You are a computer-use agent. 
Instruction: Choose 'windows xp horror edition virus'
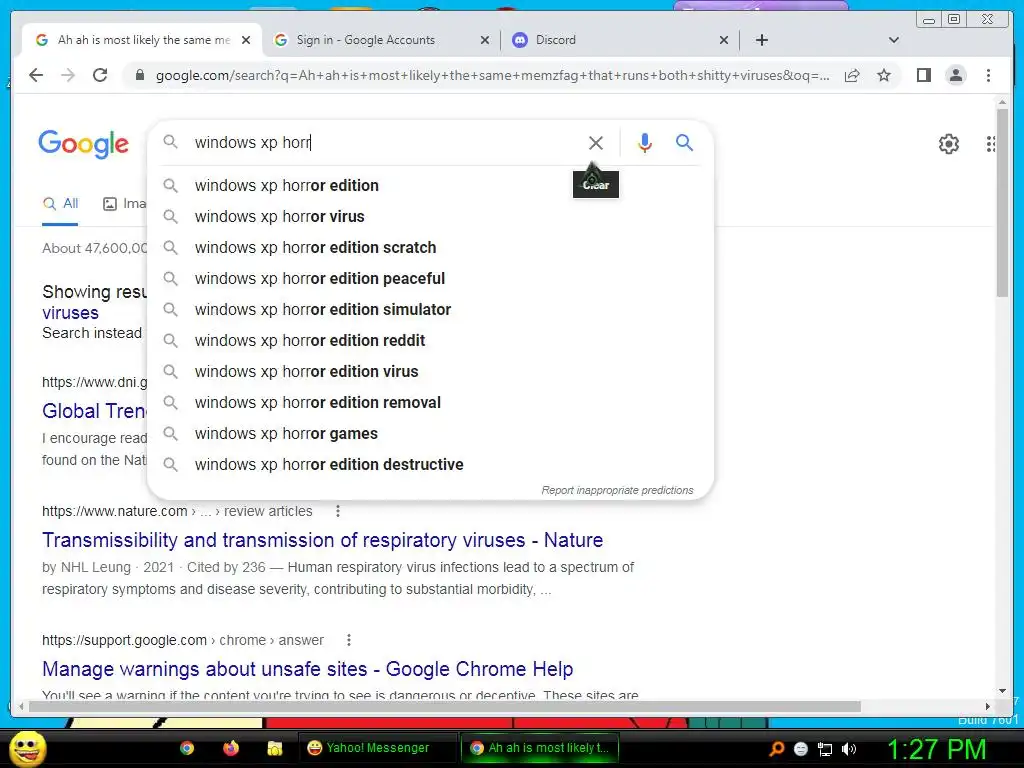(431, 372)
